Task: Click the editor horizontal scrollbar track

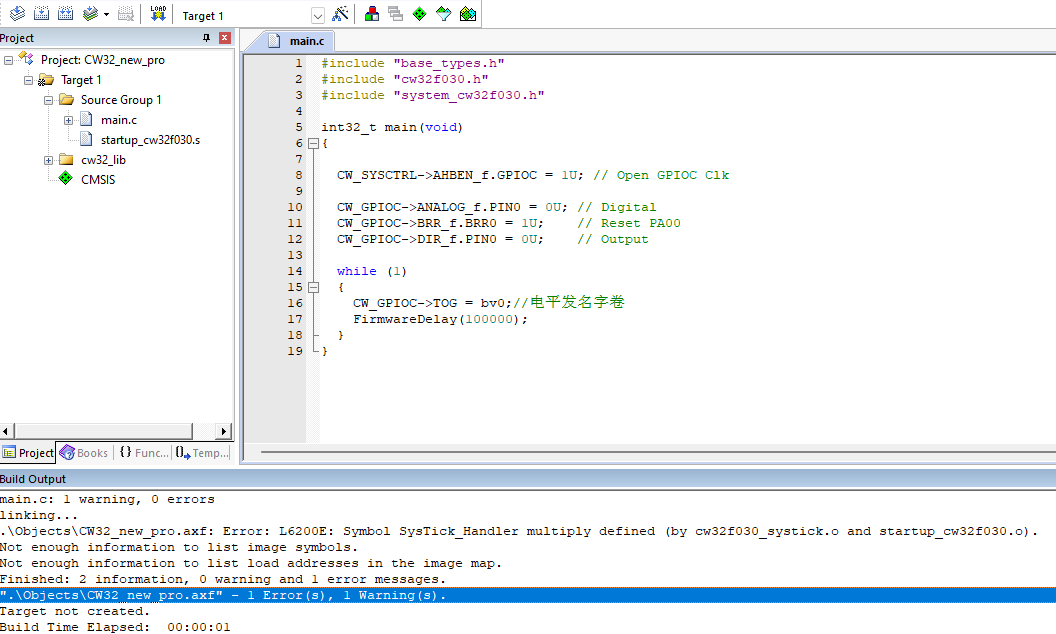Action: click(x=657, y=452)
